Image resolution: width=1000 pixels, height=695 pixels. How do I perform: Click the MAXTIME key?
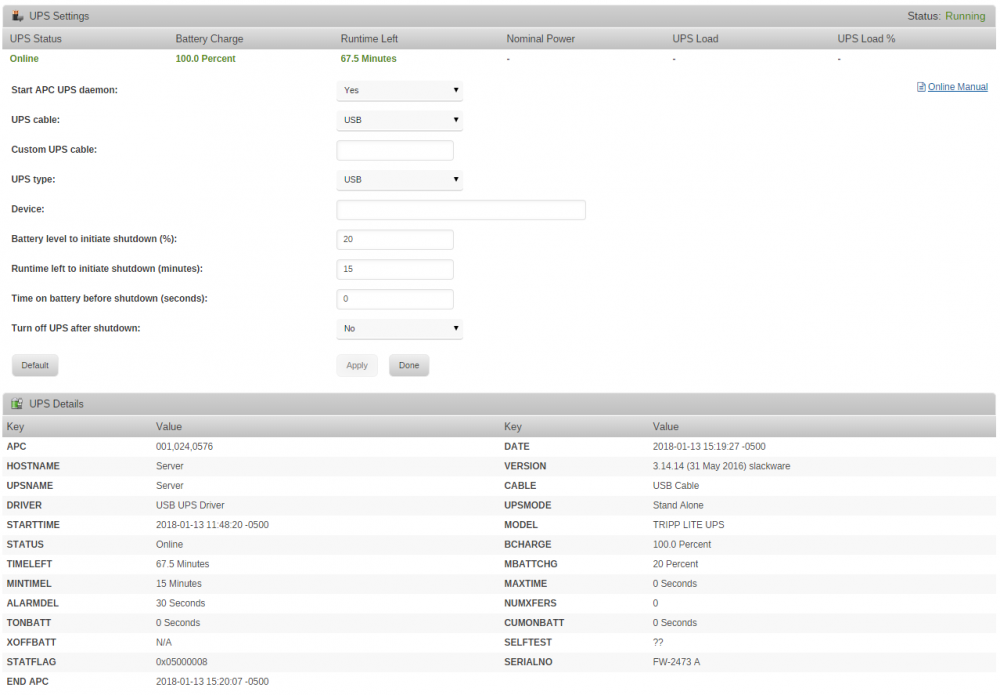click(x=526, y=583)
